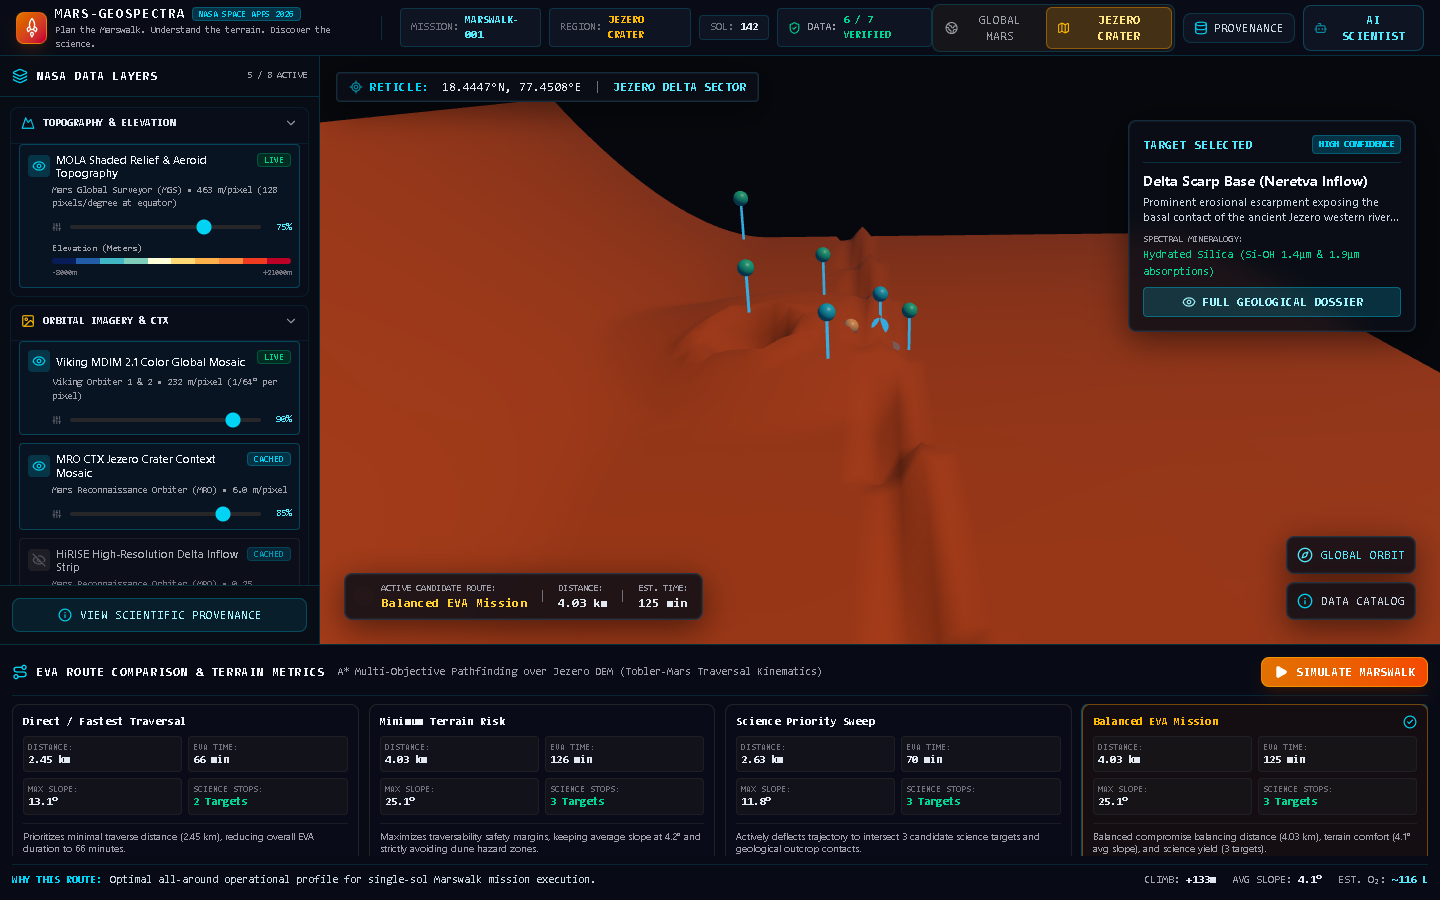This screenshot has width=1440, height=900.
Task: Click the Global Orbit compass icon
Action: (x=1305, y=555)
